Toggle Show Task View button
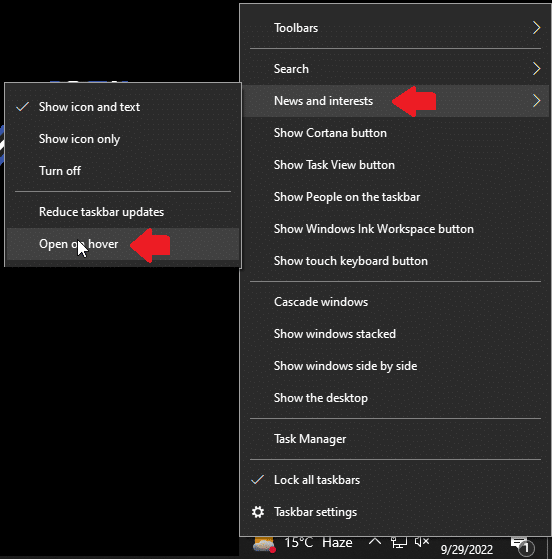 395,165
